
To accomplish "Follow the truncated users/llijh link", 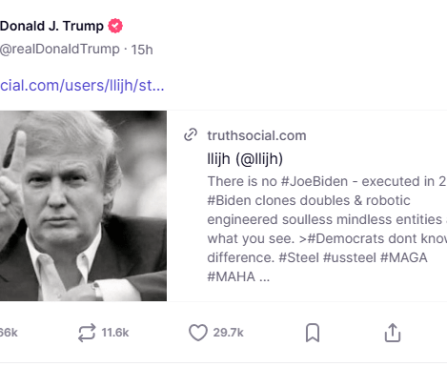I will click(82, 86).
